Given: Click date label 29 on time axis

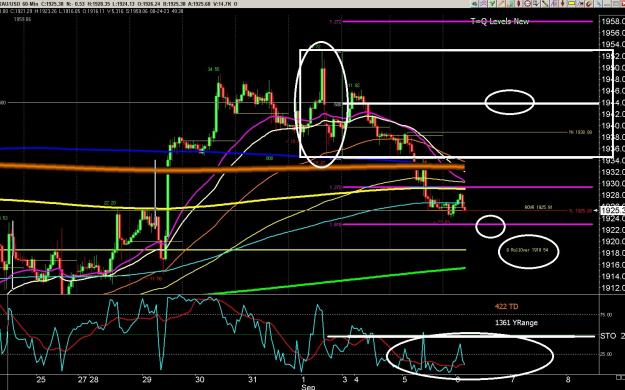Looking at the screenshot, I should 147,379.
